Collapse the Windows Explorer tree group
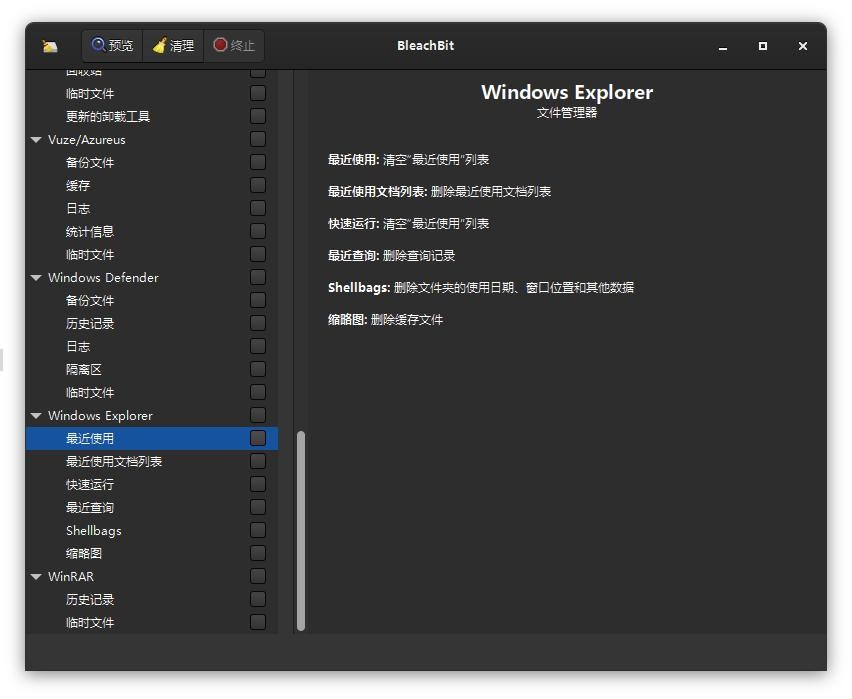 [36, 416]
